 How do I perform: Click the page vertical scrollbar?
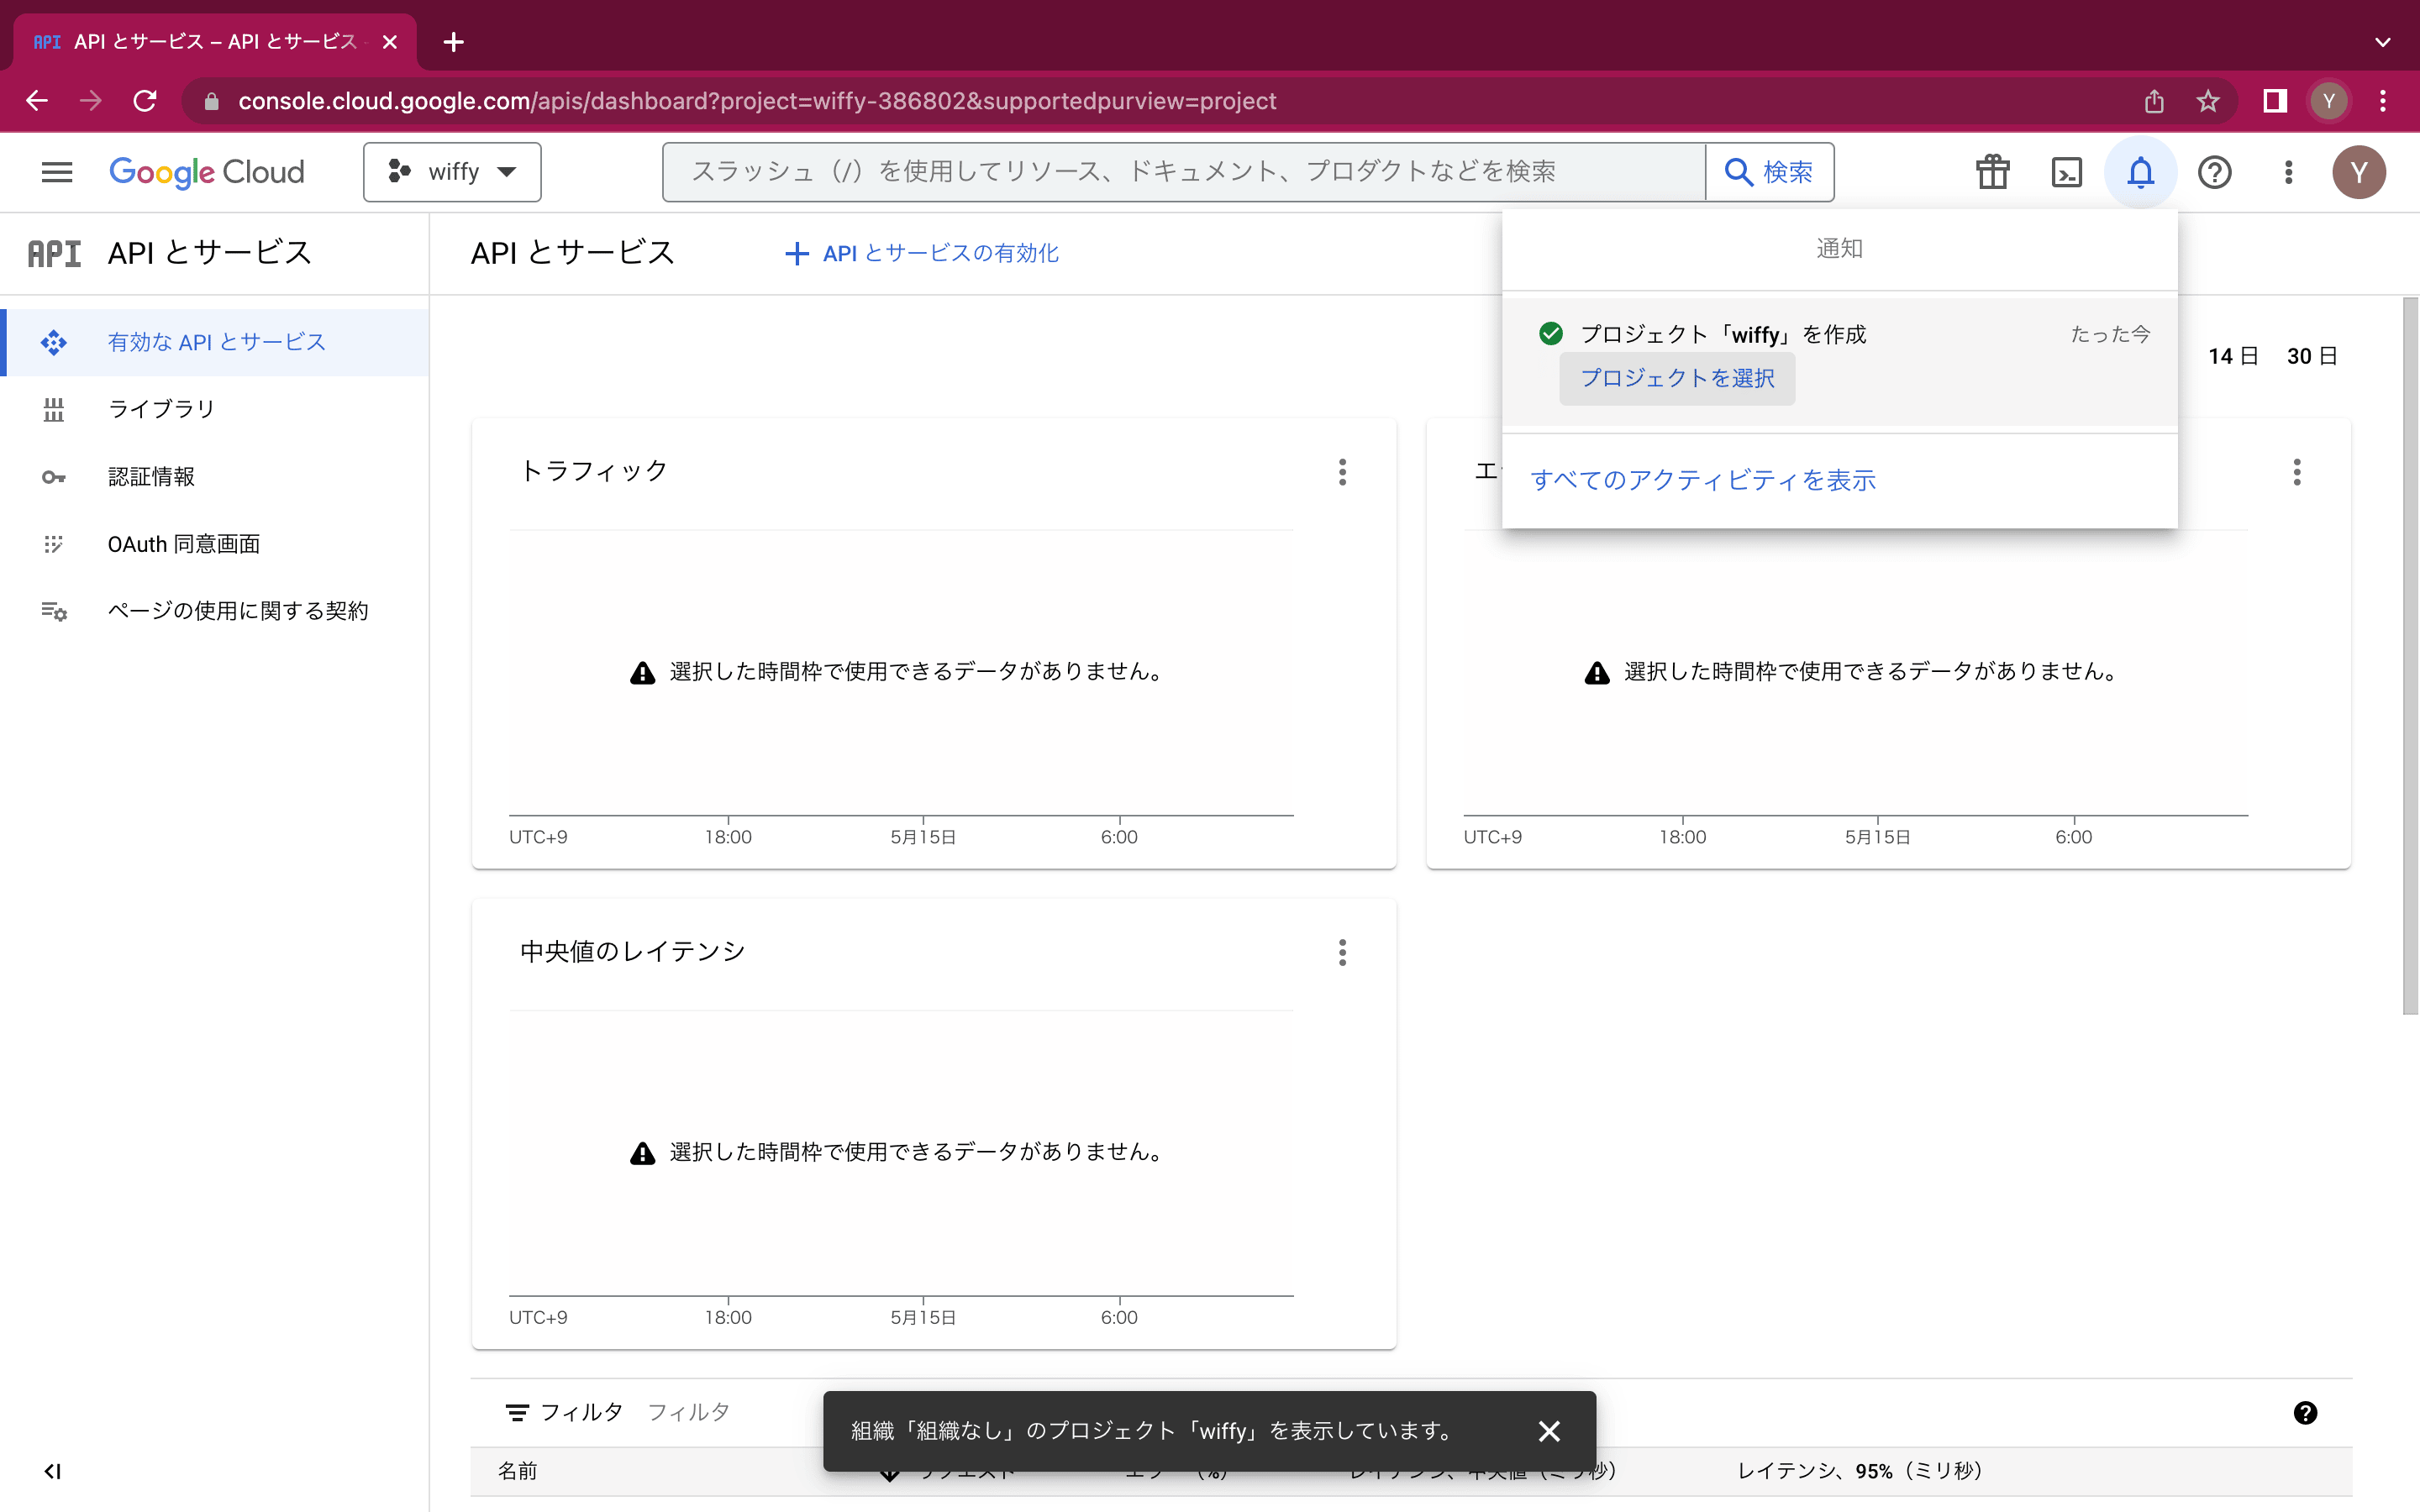[x=2410, y=655]
